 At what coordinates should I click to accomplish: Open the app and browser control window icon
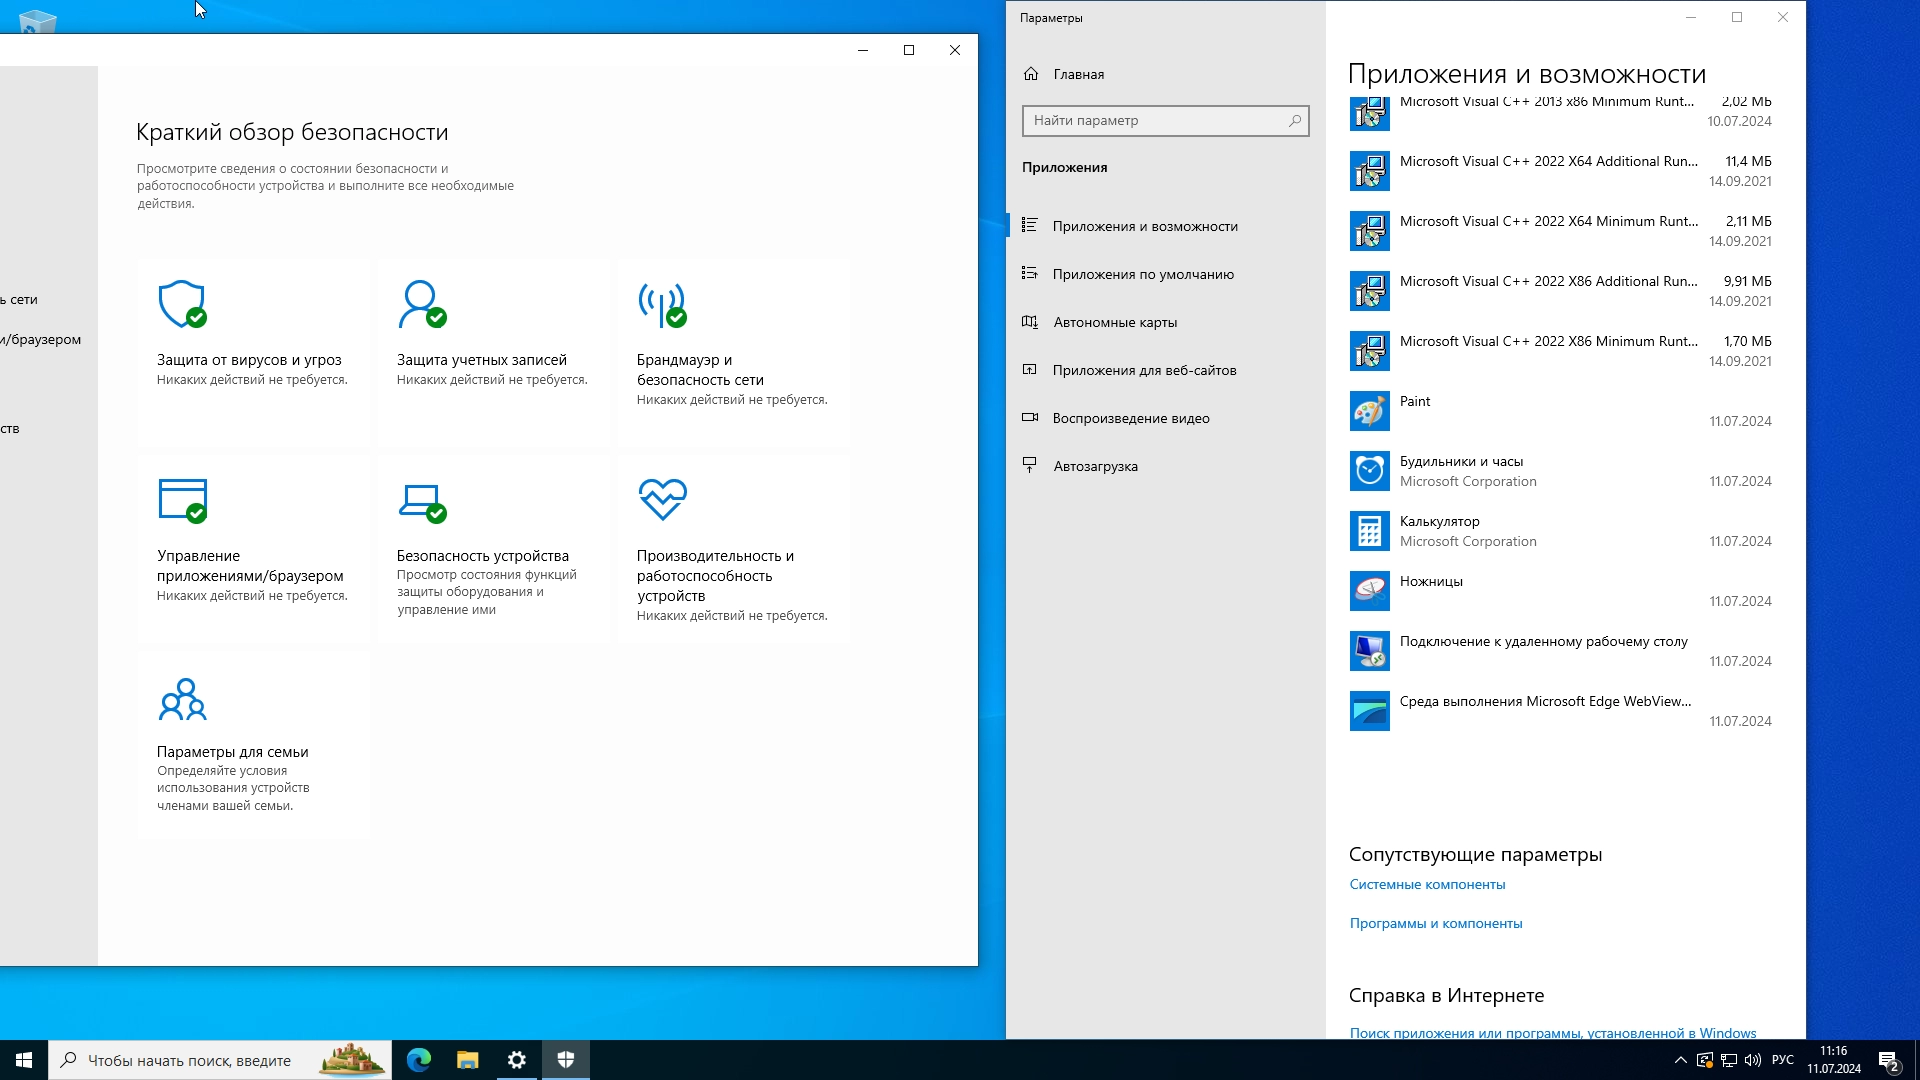click(x=182, y=500)
